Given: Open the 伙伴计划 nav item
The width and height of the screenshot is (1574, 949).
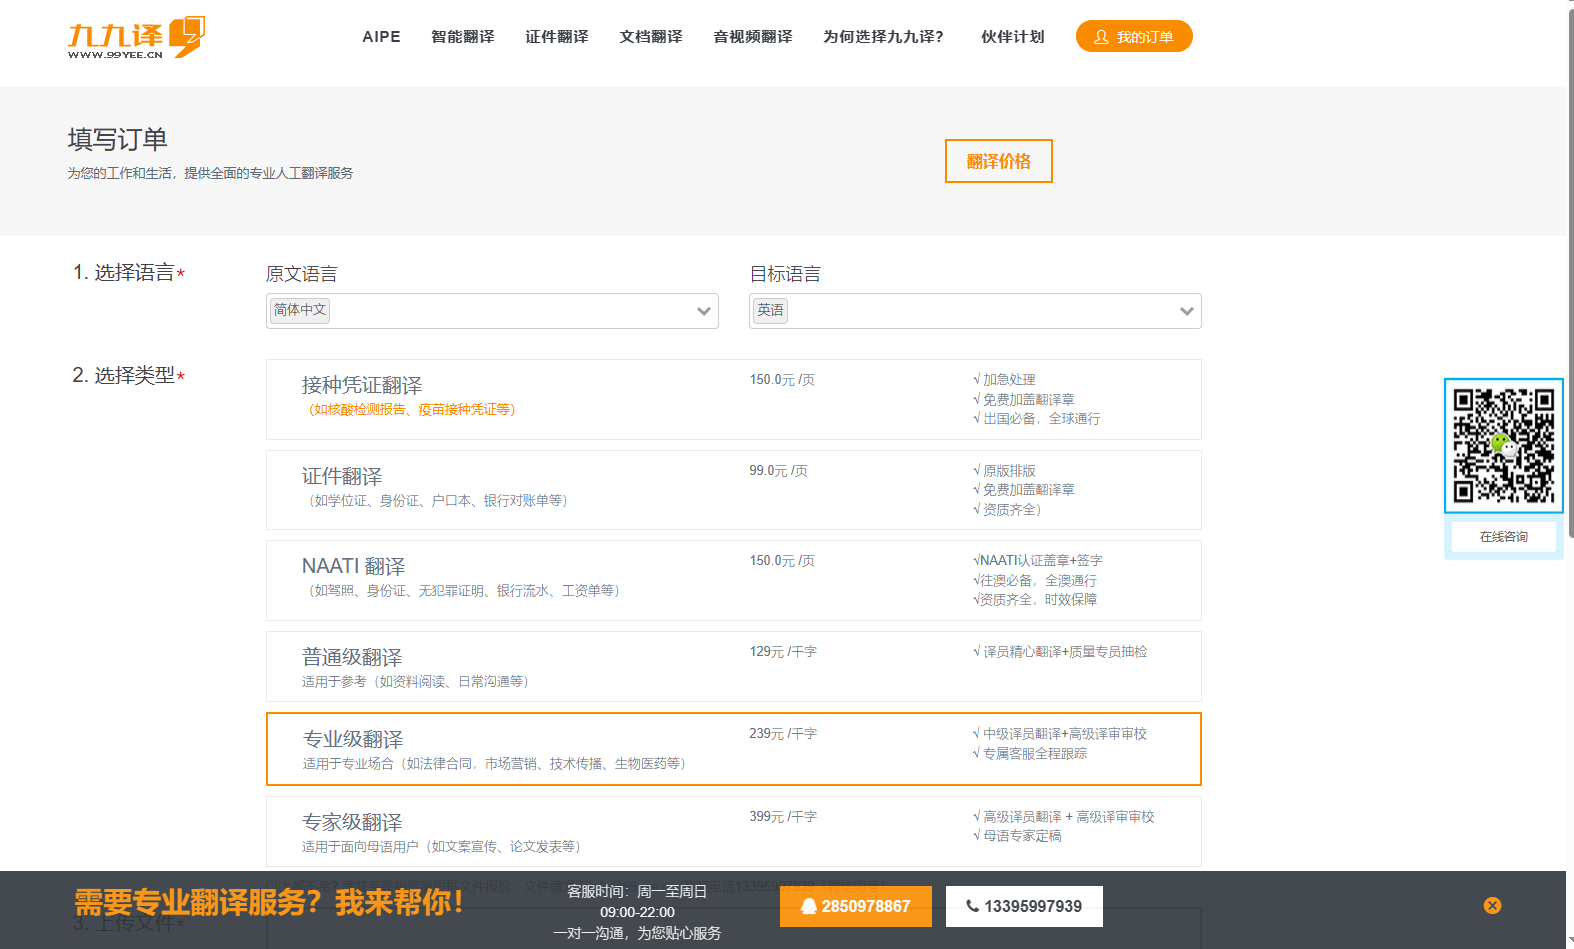Looking at the screenshot, I should [x=1012, y=37].
